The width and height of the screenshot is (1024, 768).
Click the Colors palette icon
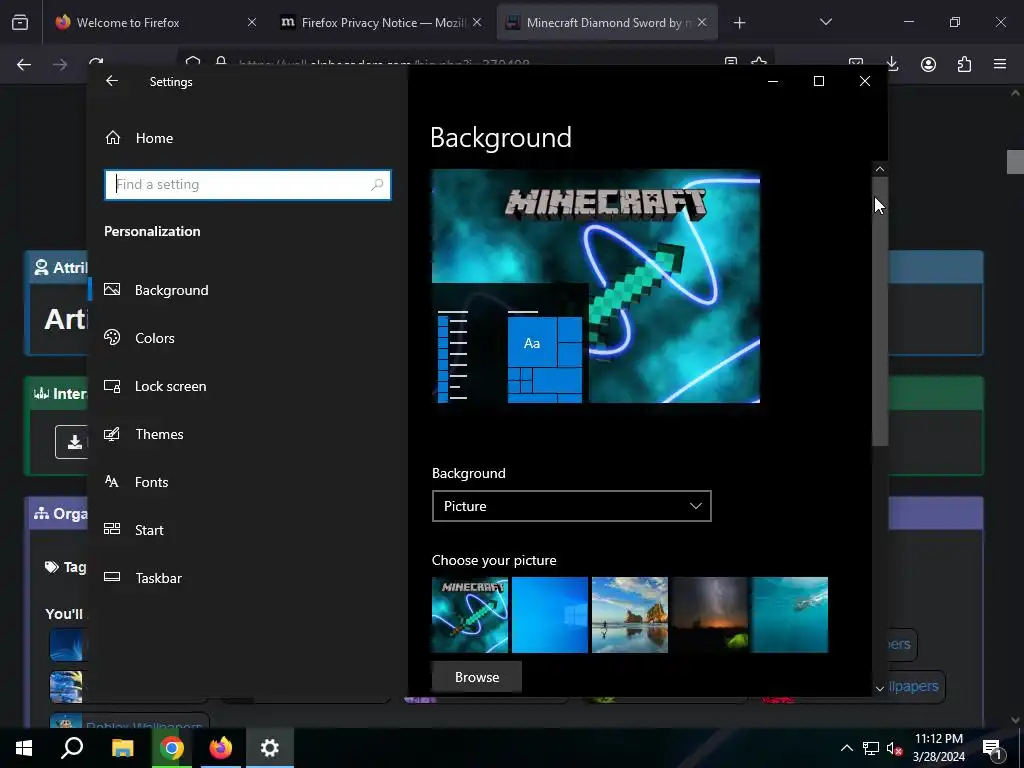112,337
